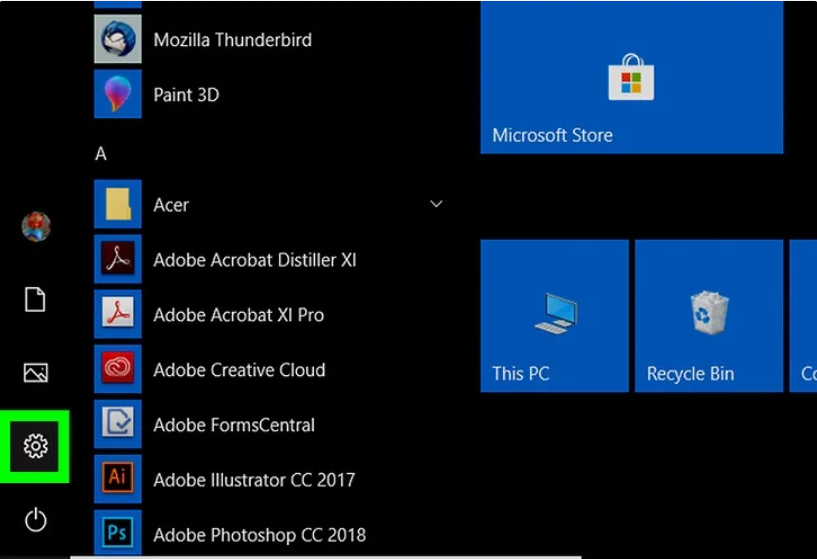817x559 pixels.
Task: Click the letter A section header
Action: pyautogui.click(x=101, y=154)
